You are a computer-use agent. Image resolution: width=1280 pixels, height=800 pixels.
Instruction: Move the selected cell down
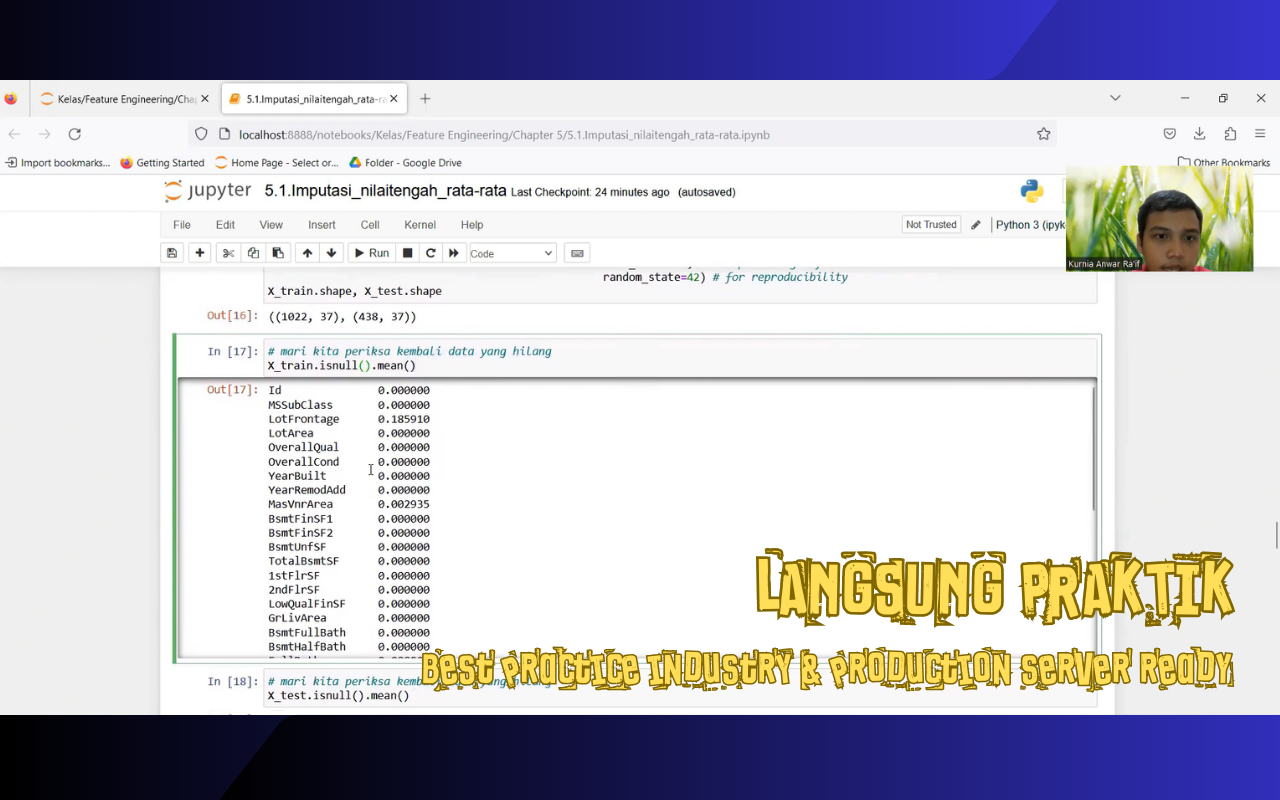[331, 253]
